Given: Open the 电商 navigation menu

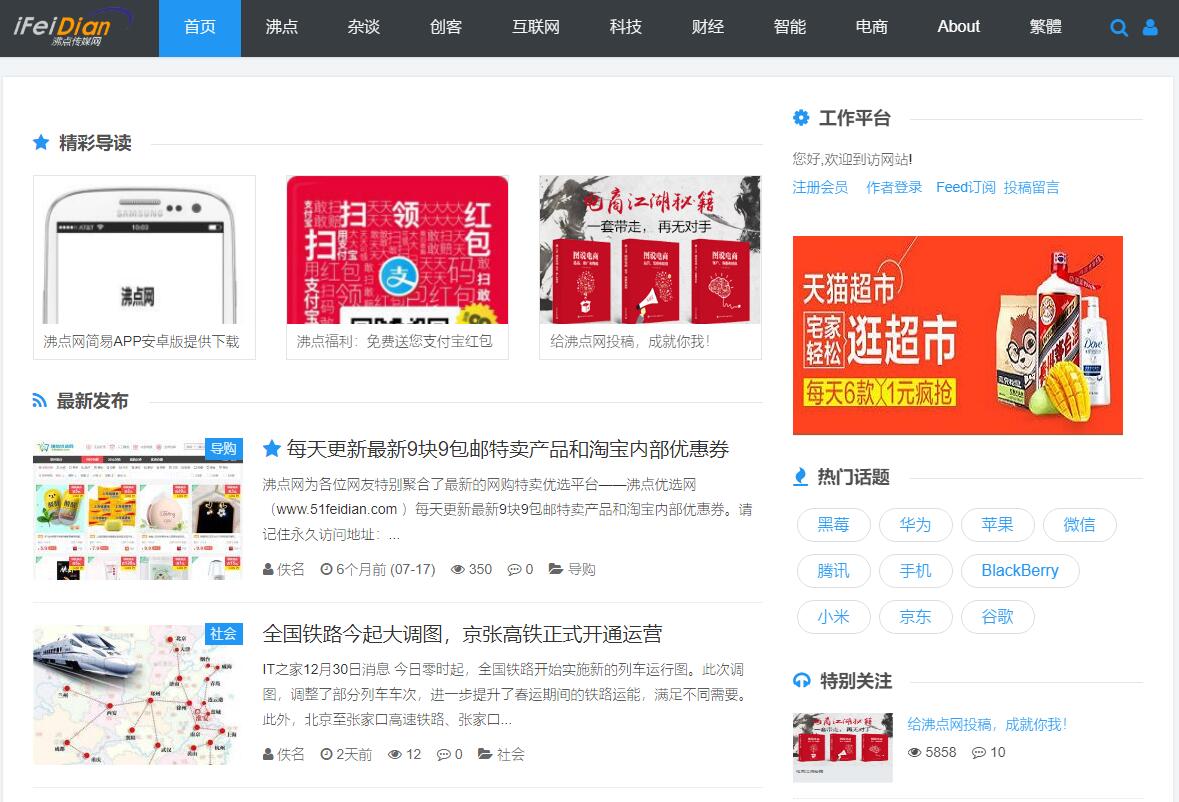Looking at the screenshot, I should 871,28.
